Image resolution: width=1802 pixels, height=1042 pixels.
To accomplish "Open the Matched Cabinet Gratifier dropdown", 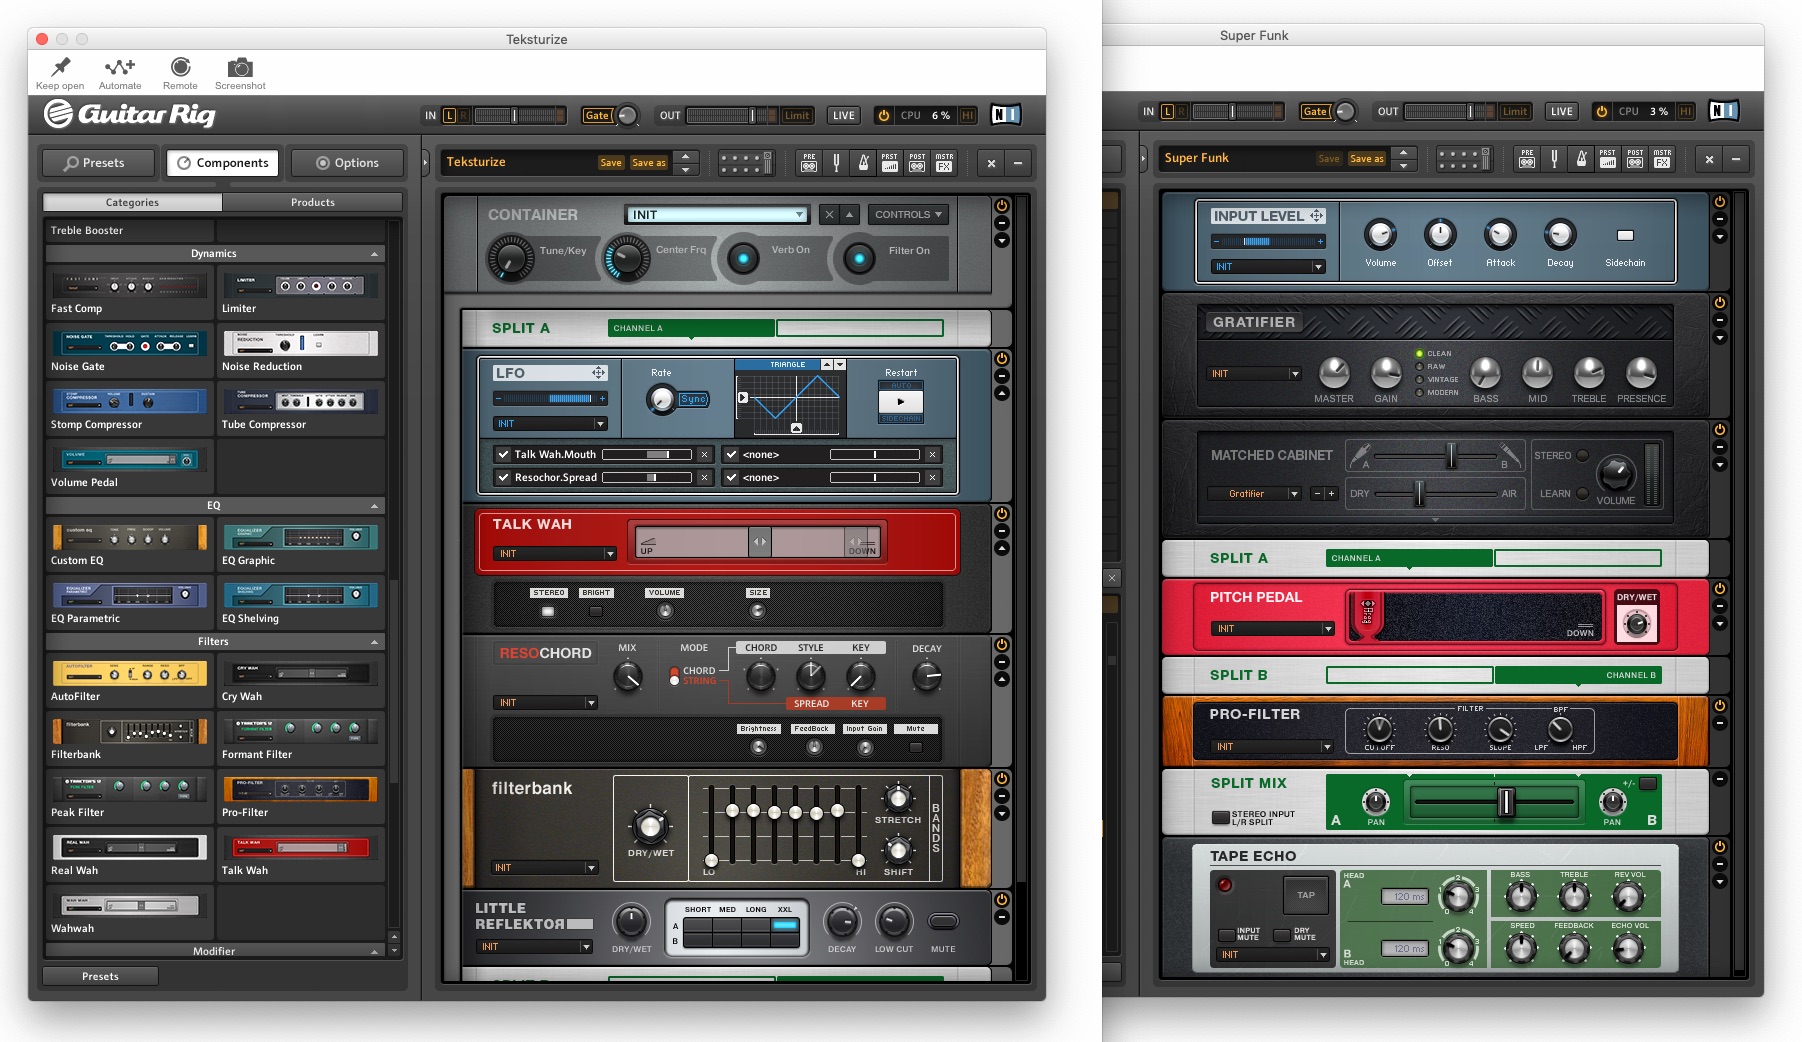I will [1254, 493].
